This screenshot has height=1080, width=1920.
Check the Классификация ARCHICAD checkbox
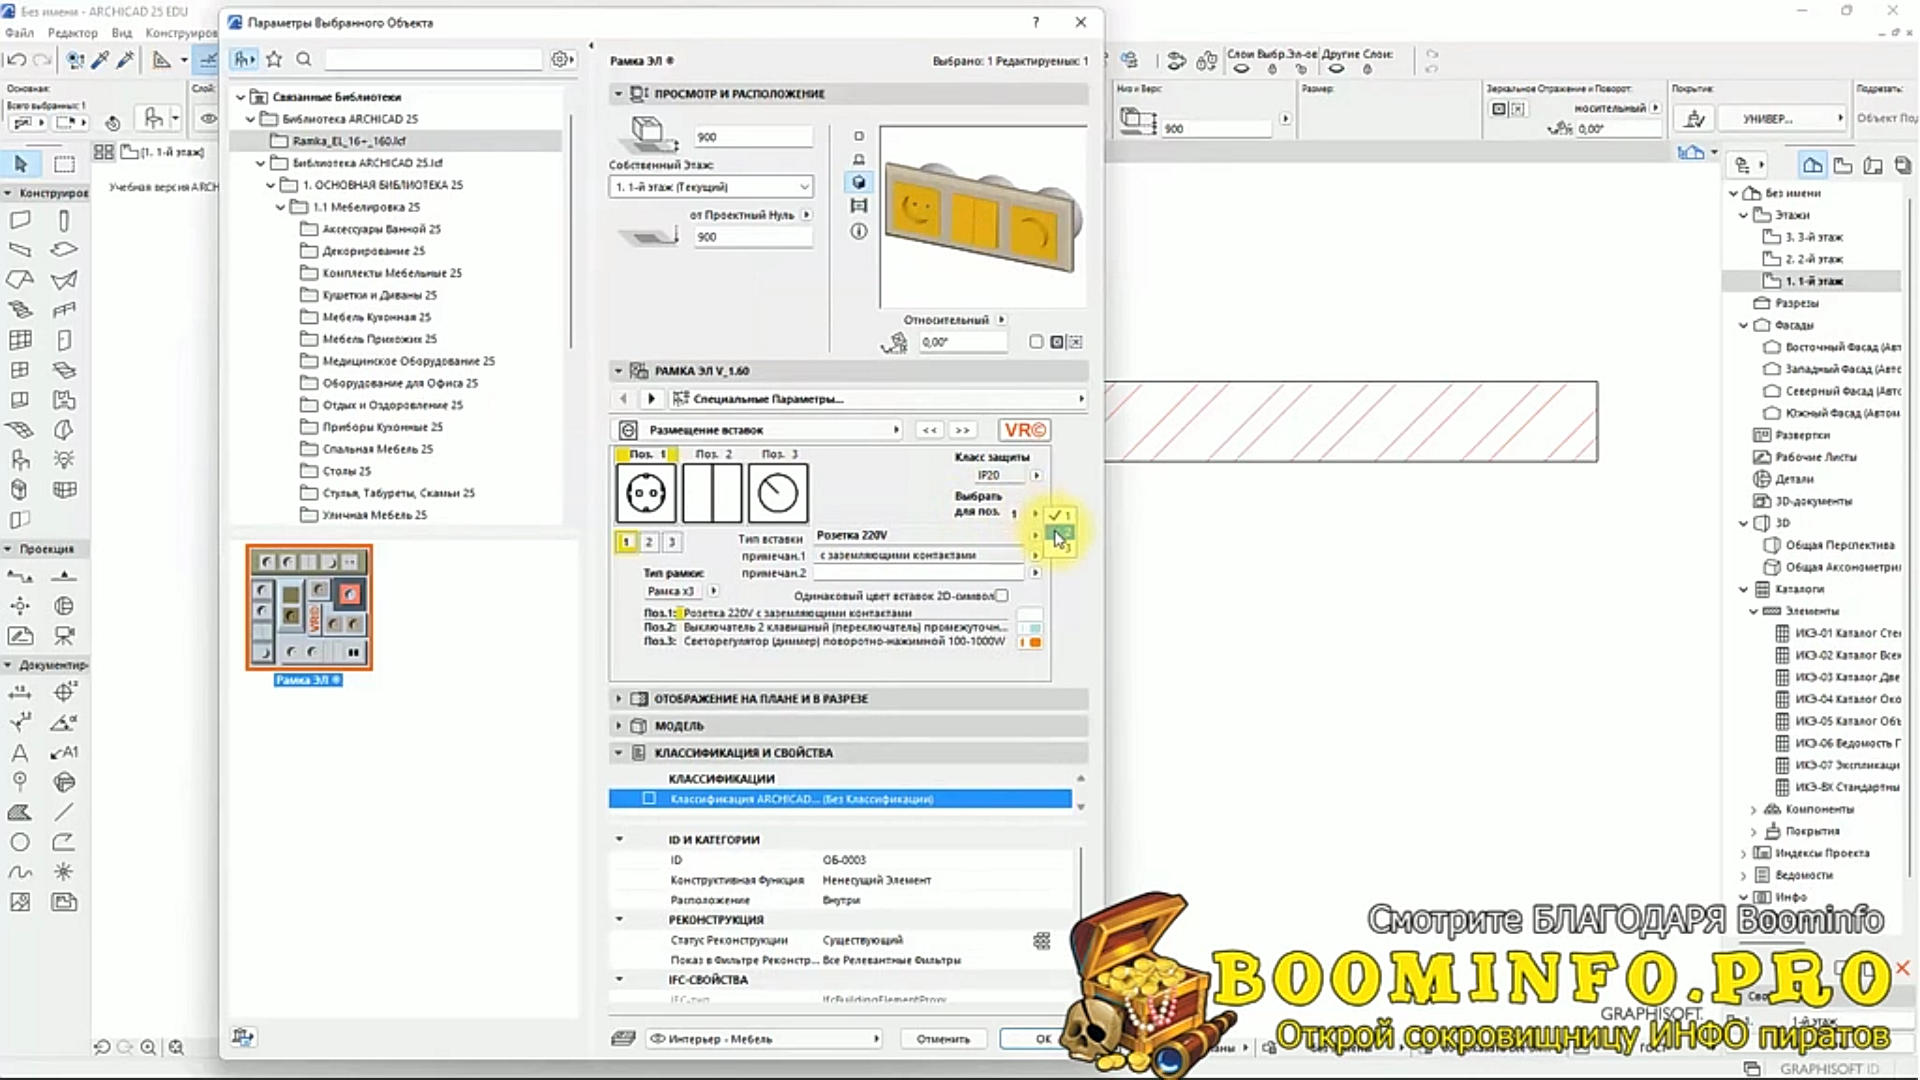pos(649,799)
